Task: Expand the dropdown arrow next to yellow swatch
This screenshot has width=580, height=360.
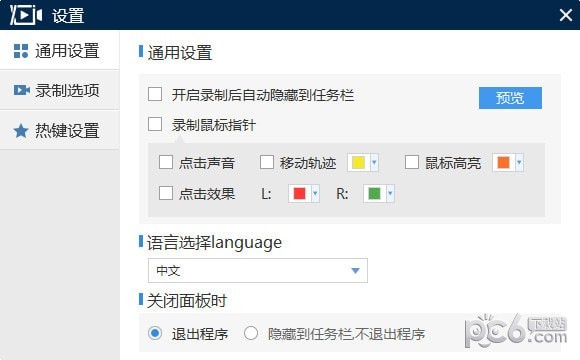Action: (x=374, y=162)
